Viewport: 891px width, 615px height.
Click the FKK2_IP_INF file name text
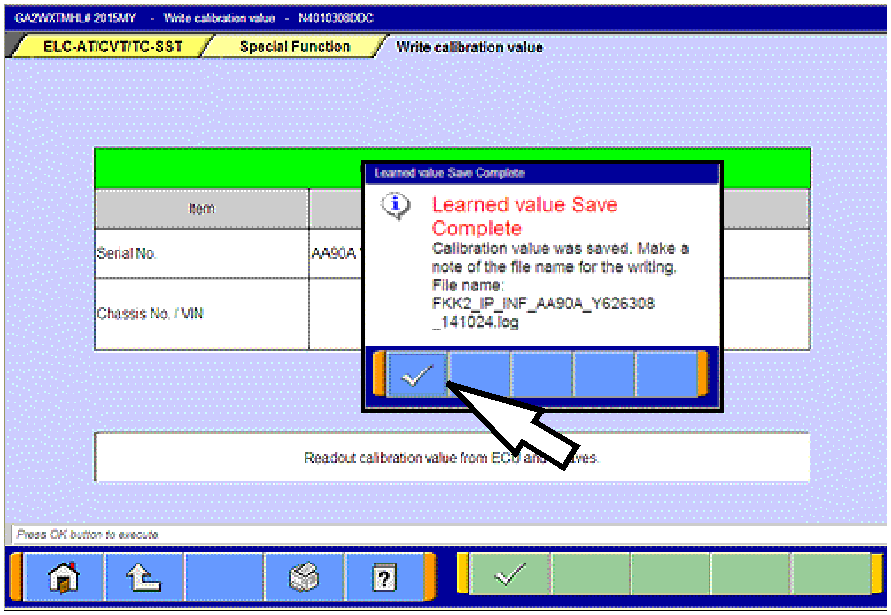pyautogui.click(x=543, y=303)
